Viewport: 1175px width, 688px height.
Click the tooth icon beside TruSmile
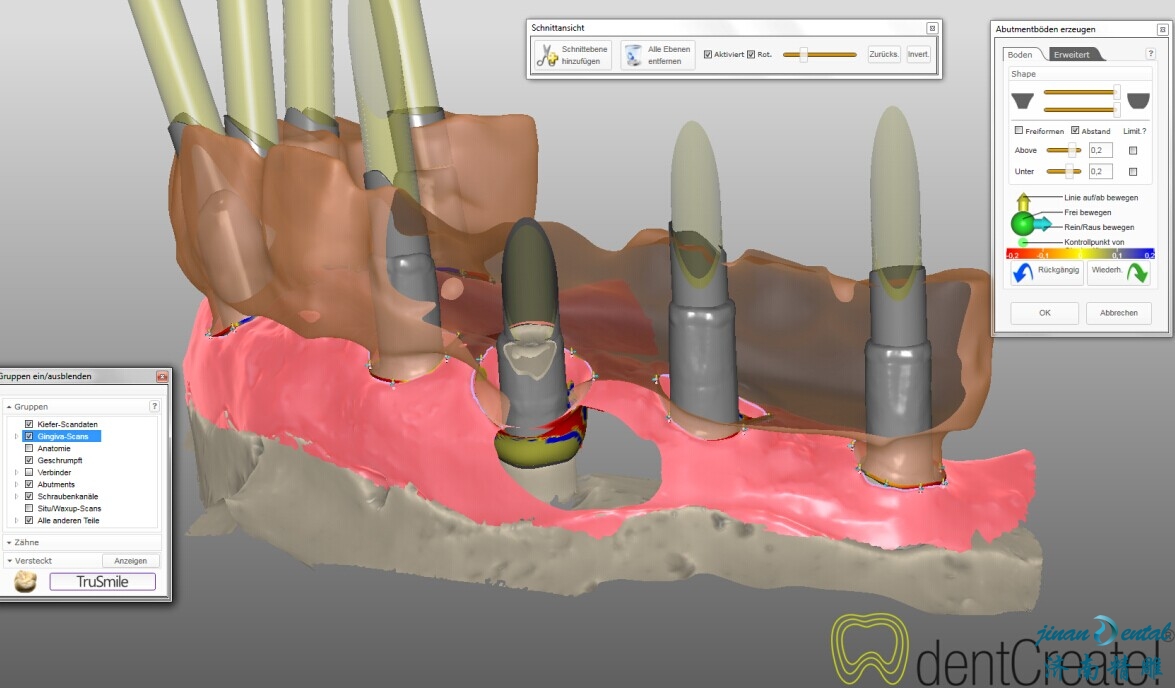[25, 582]
